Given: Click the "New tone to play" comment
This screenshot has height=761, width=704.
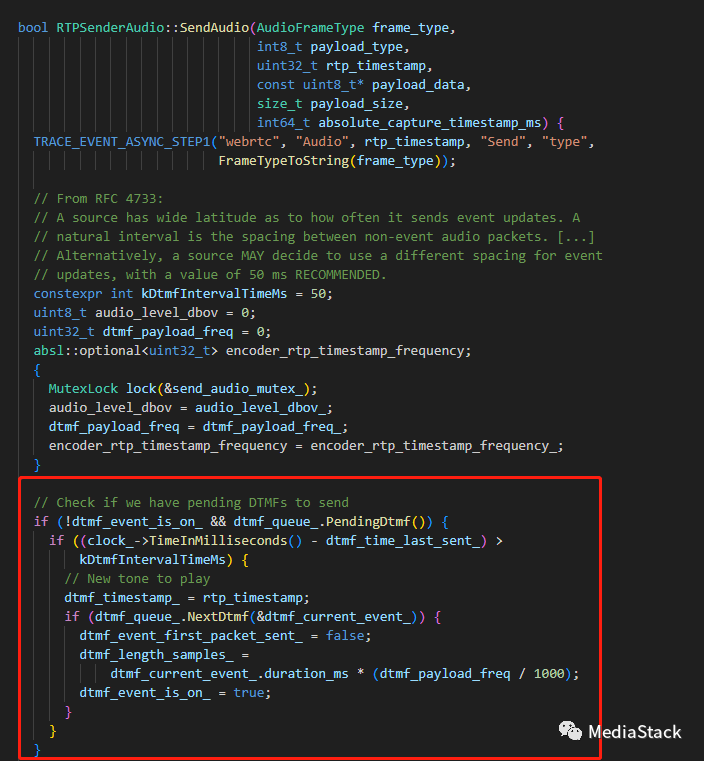Looking at the screenshot, I should point(137,578).
